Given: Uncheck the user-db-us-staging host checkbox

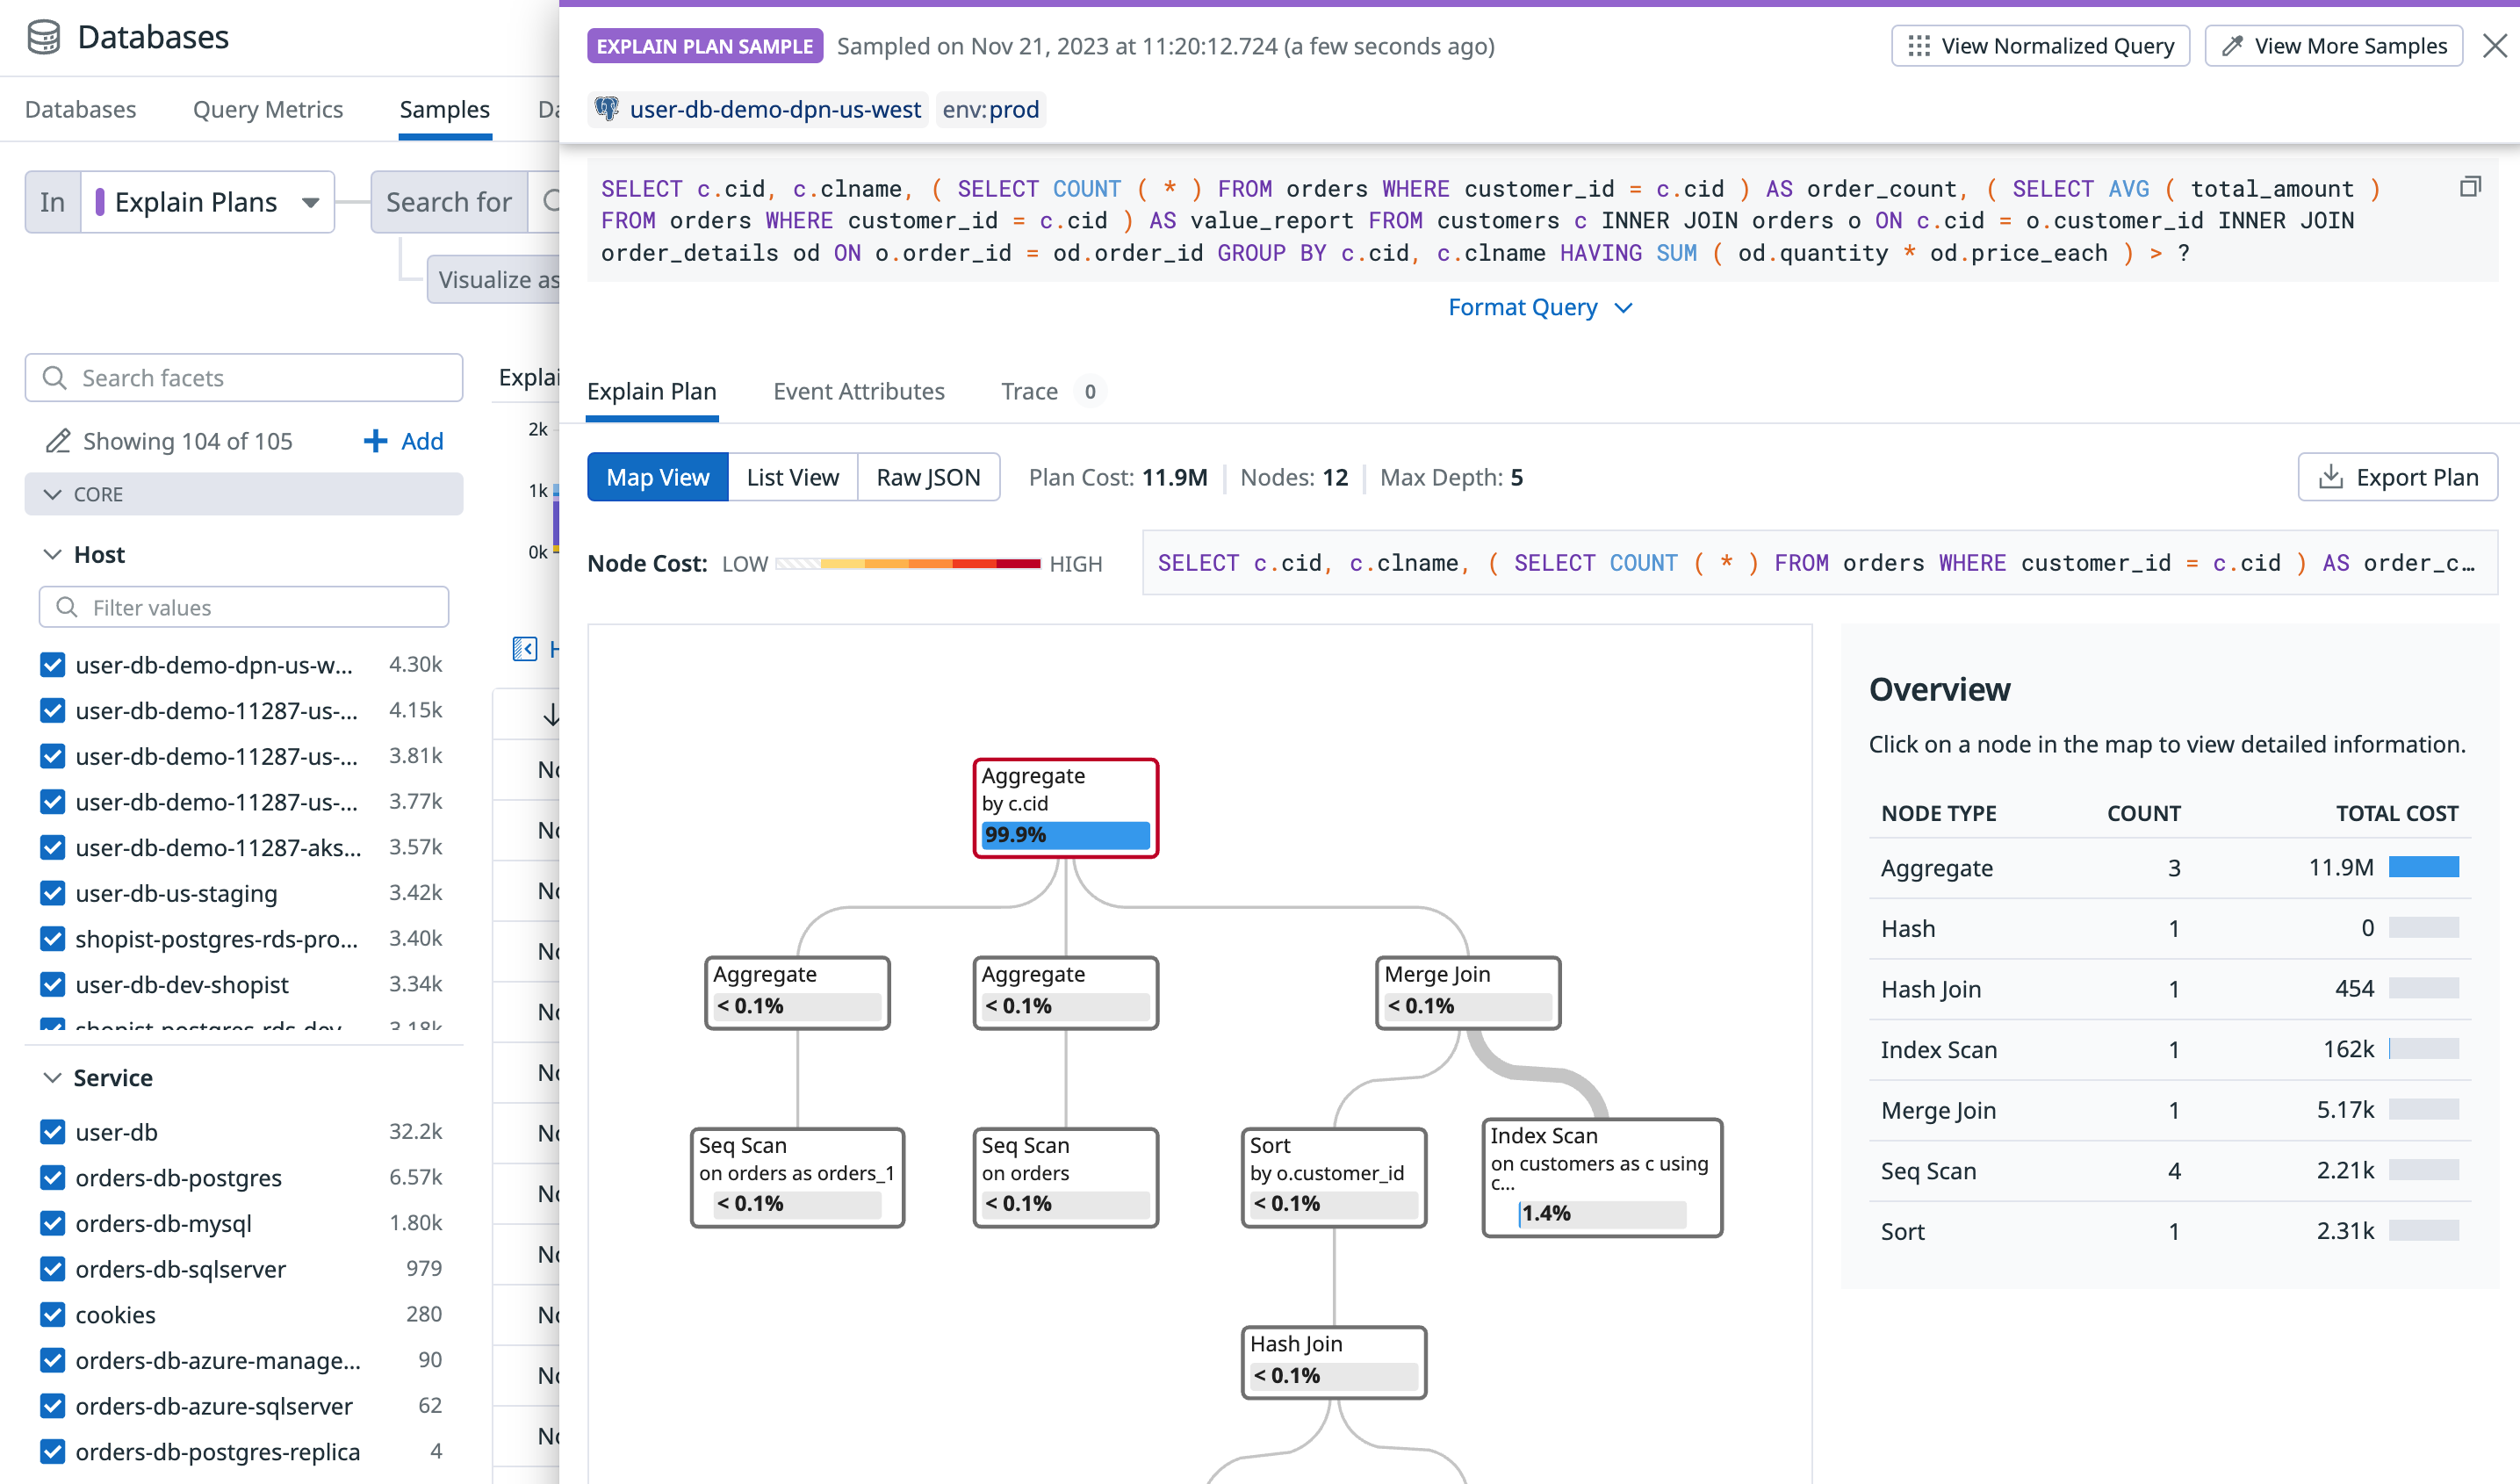Looking at the screenshot, I should click(x=53, y=893).
